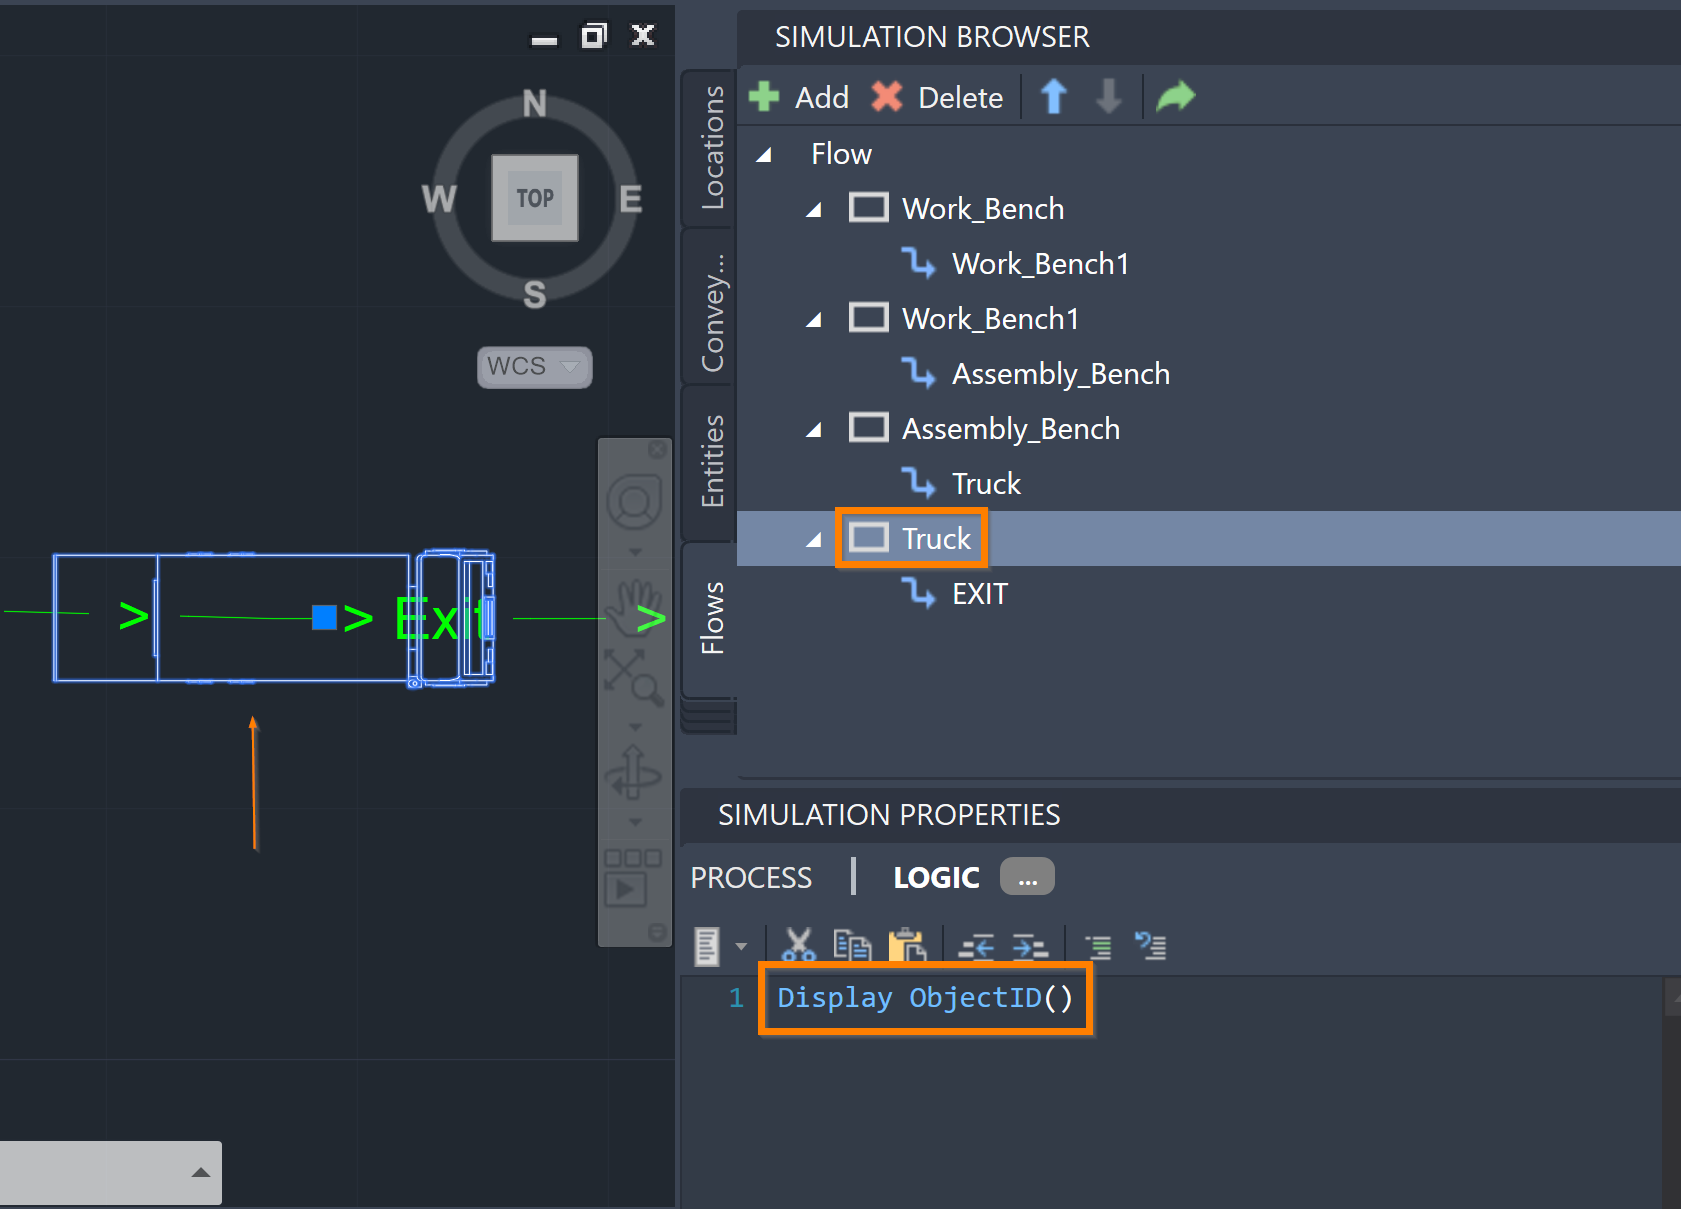Cut selected logic text with scissors icon
The height and width of the screenshot is (1209, 1681).
click(799, 945)
